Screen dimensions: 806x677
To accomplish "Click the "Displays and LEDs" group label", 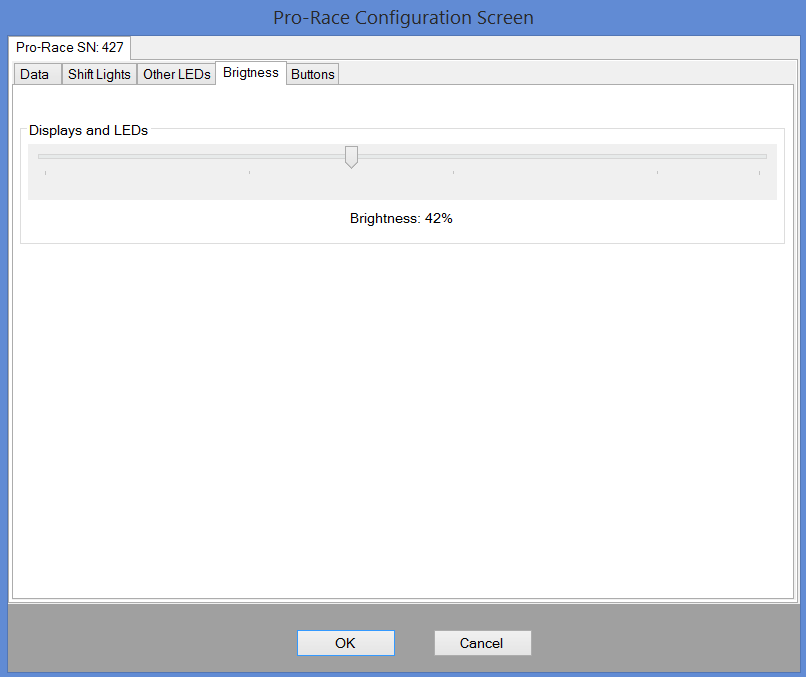I will click(88, 130).
